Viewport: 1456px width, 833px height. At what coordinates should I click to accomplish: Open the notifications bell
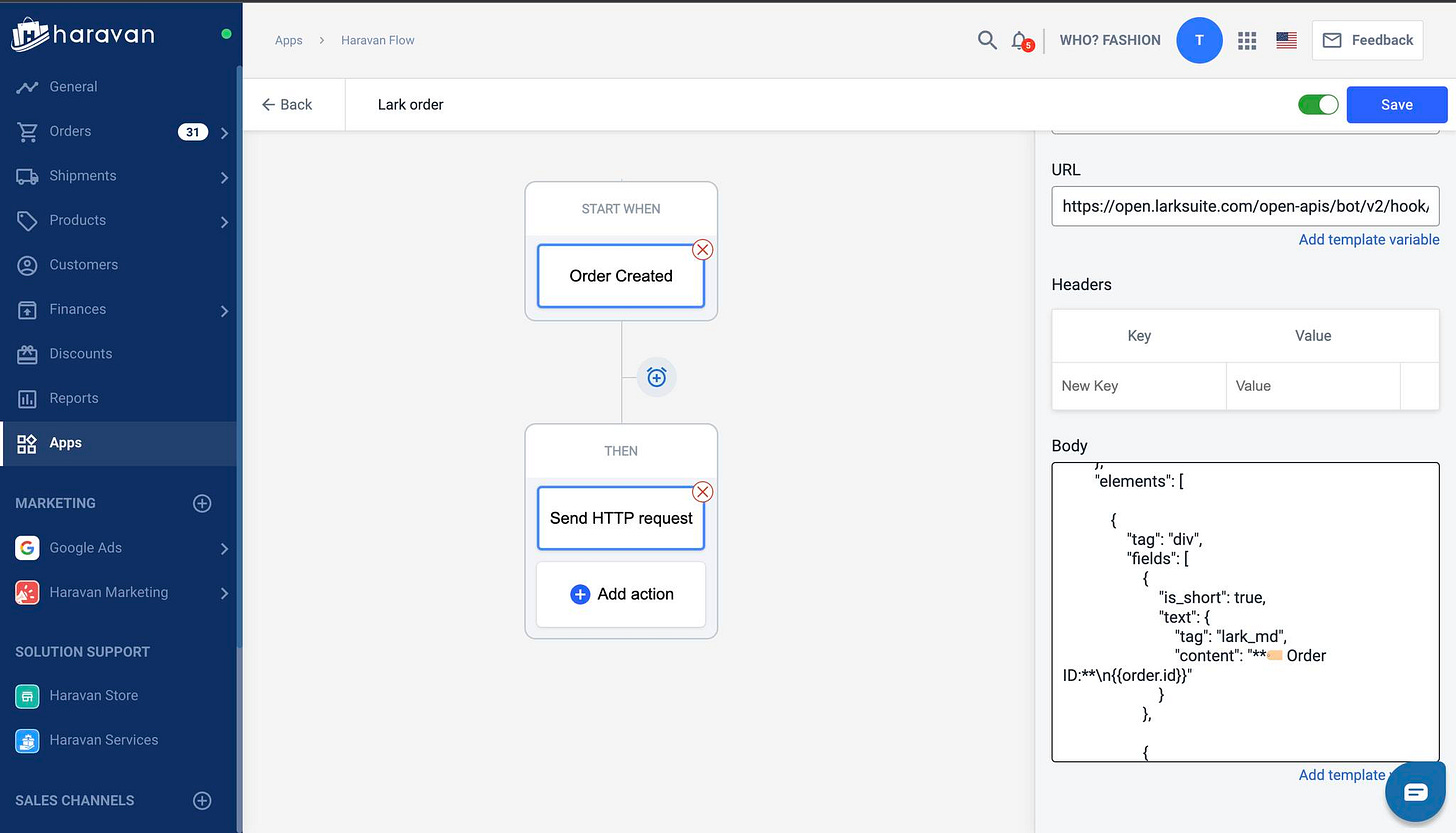pos(1020,40)
